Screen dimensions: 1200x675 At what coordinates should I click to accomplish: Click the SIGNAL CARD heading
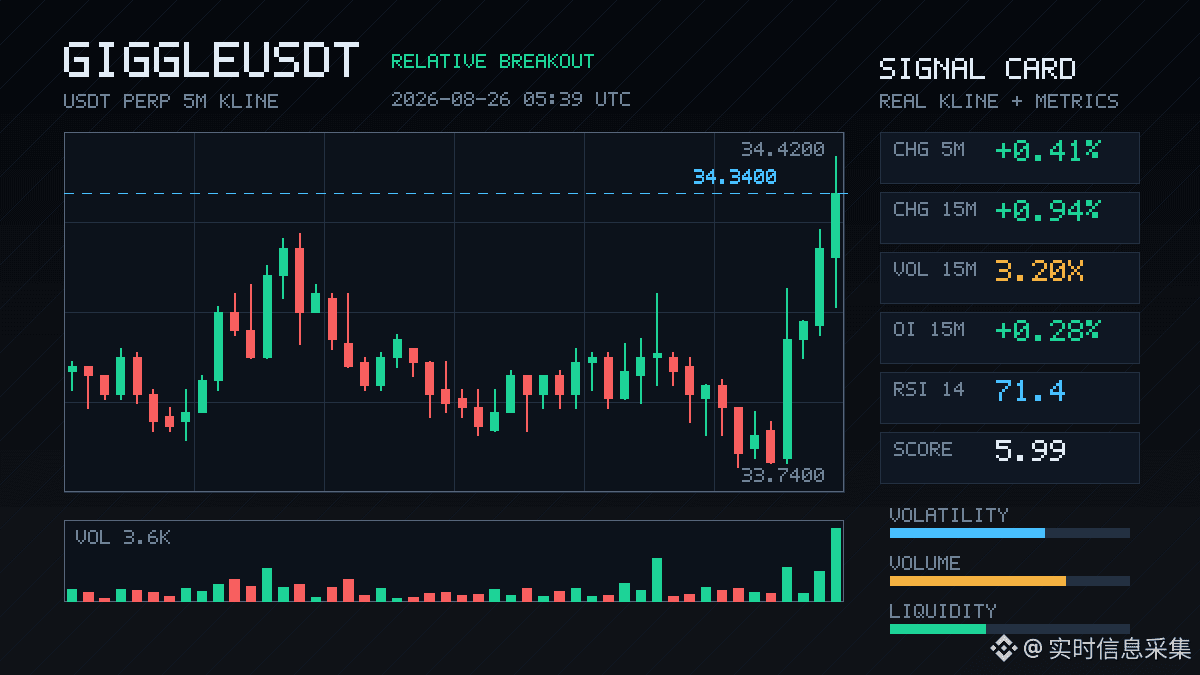point(977,69)
